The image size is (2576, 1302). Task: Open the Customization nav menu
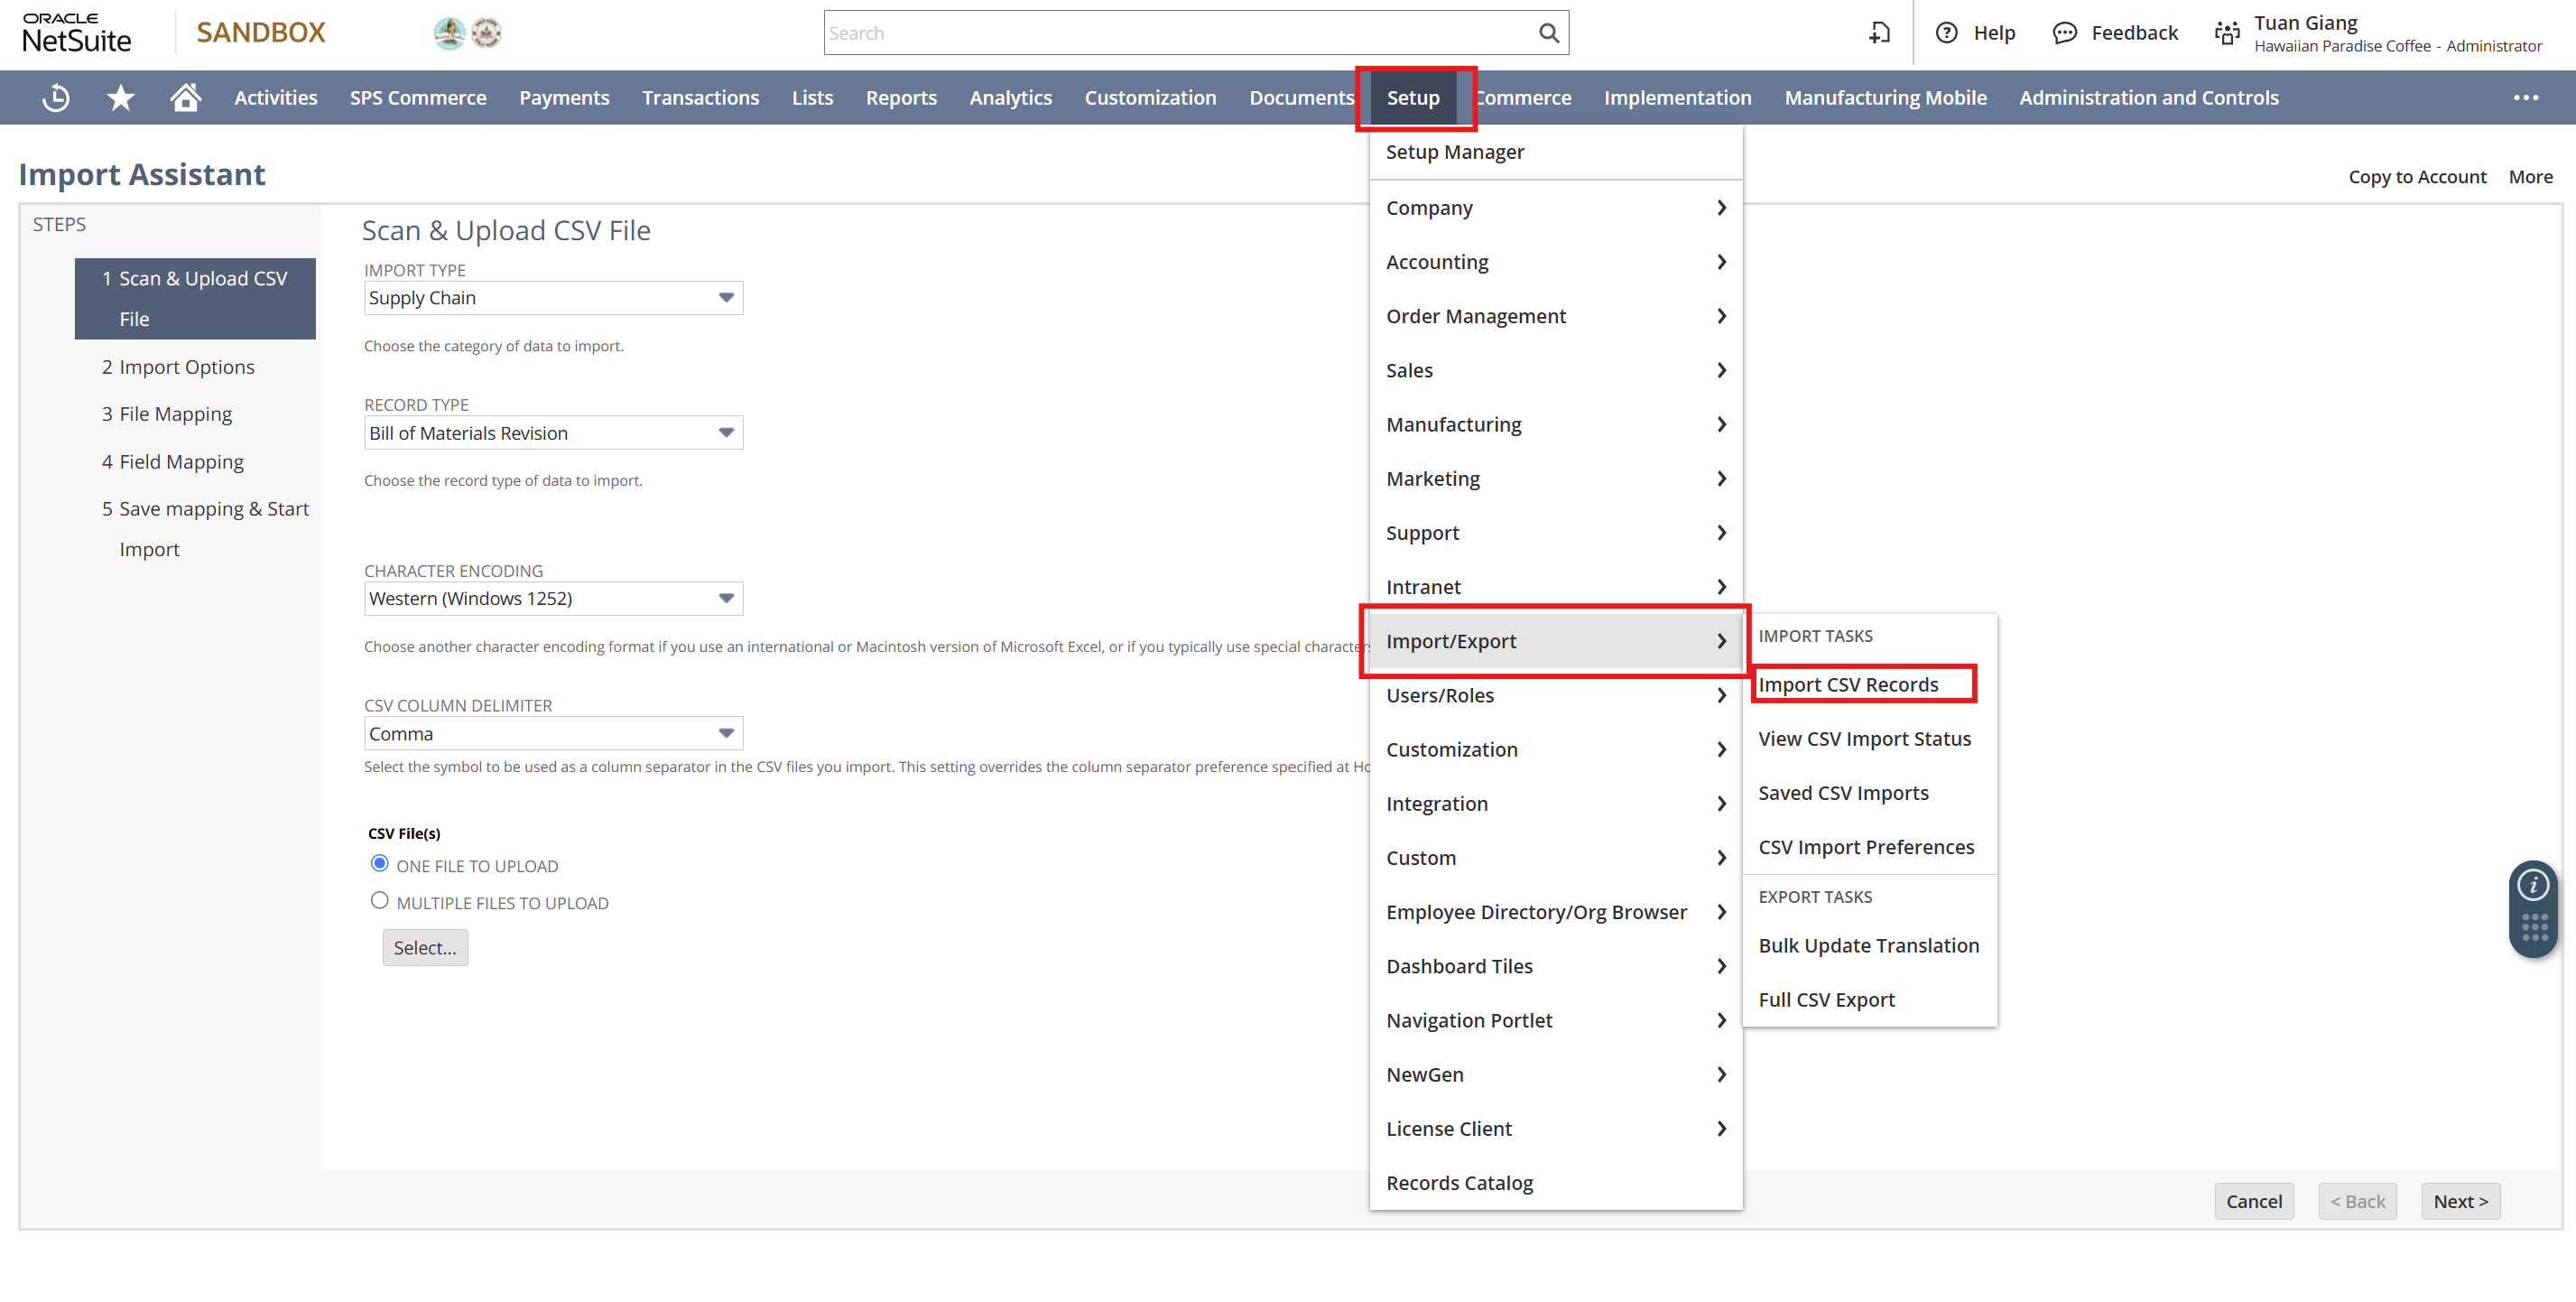pos(1150,98)
